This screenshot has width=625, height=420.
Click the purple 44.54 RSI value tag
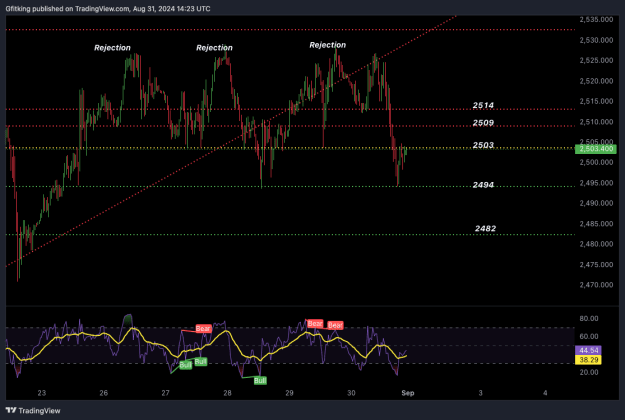click(588, 350)
